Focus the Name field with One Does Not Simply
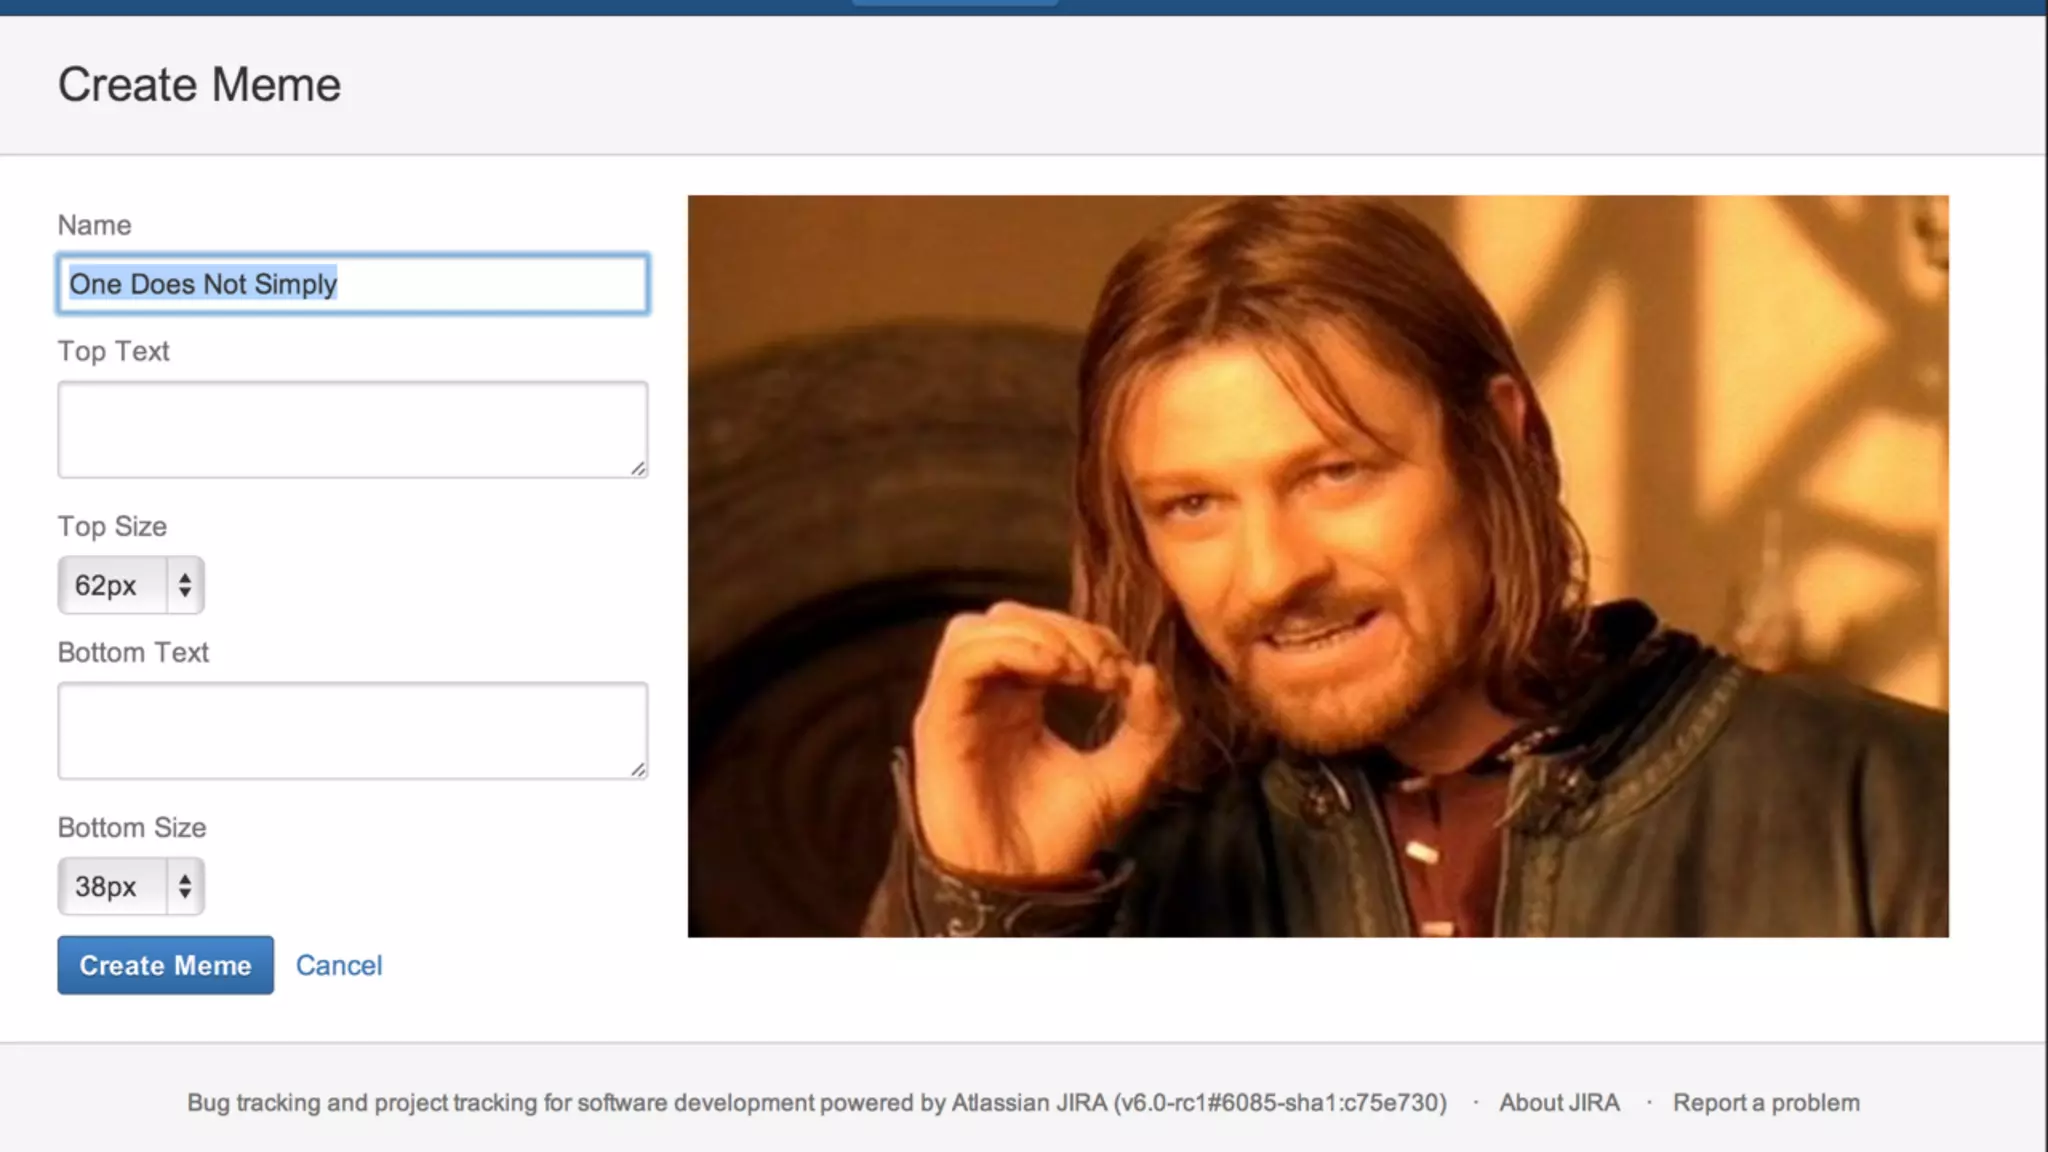The image size is (2048, 1152). [x=352, y=284]
